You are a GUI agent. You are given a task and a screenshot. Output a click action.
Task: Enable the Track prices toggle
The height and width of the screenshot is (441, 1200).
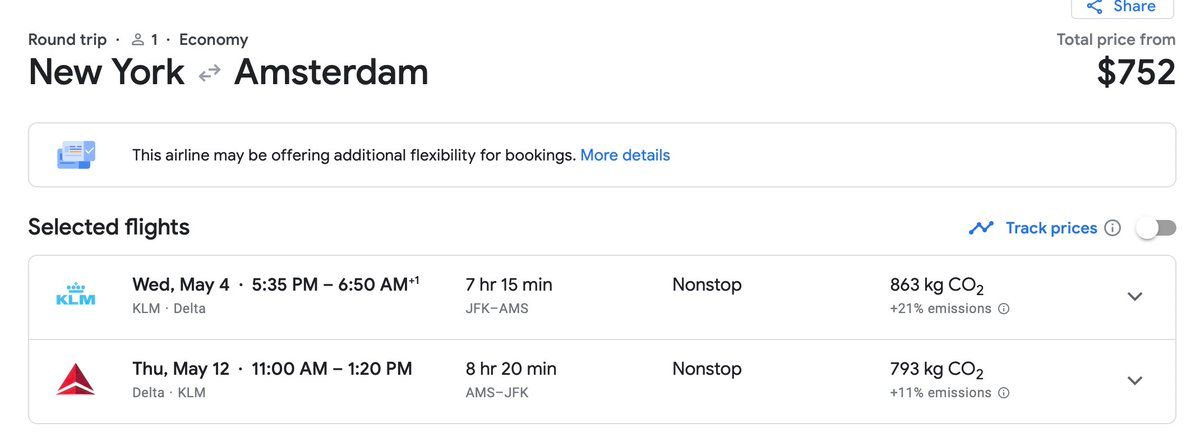coord(1156,228)
